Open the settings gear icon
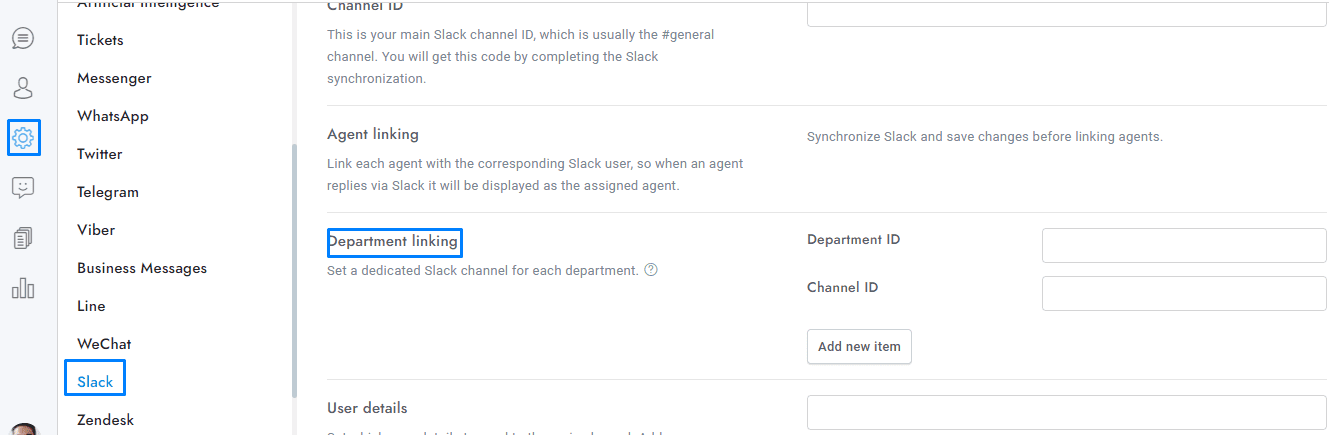This screenshot has height=435, width=1329. point(24,137)
